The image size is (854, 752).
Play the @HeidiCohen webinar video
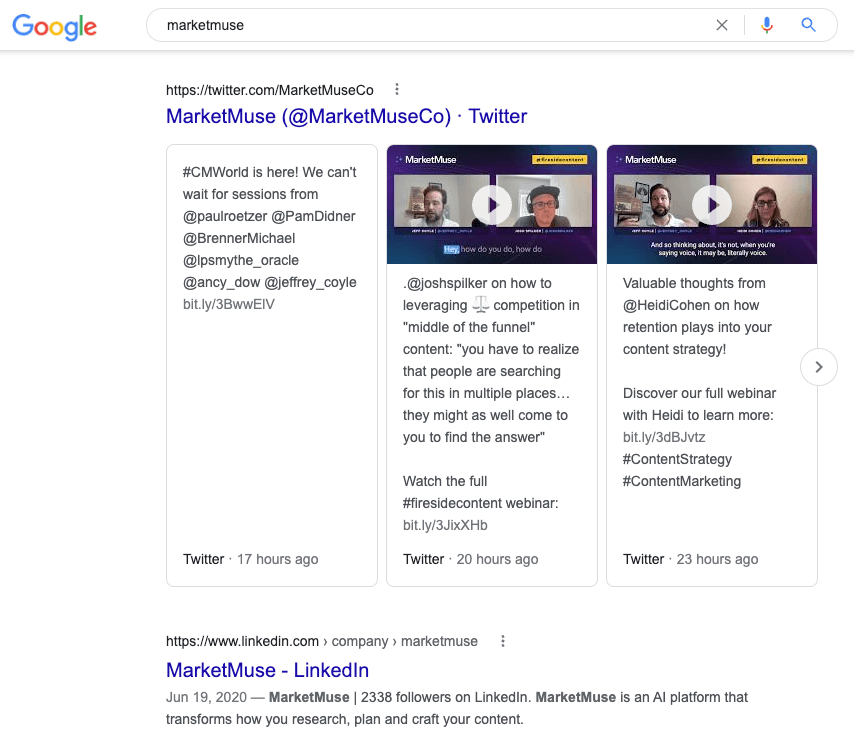pos(712,205)
